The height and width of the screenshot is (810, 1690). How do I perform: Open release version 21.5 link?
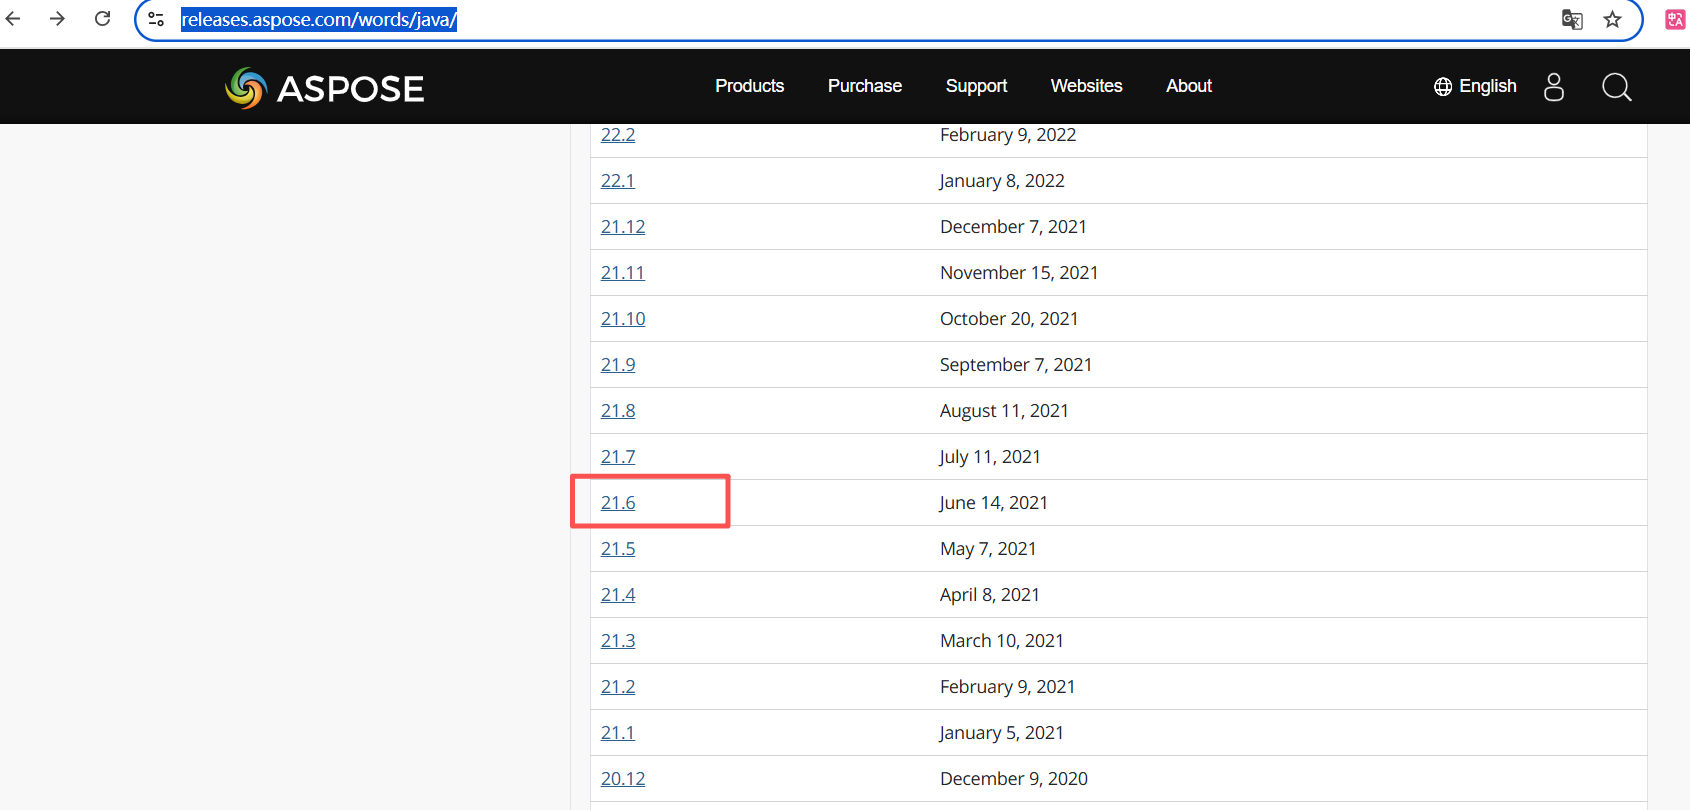618,549
